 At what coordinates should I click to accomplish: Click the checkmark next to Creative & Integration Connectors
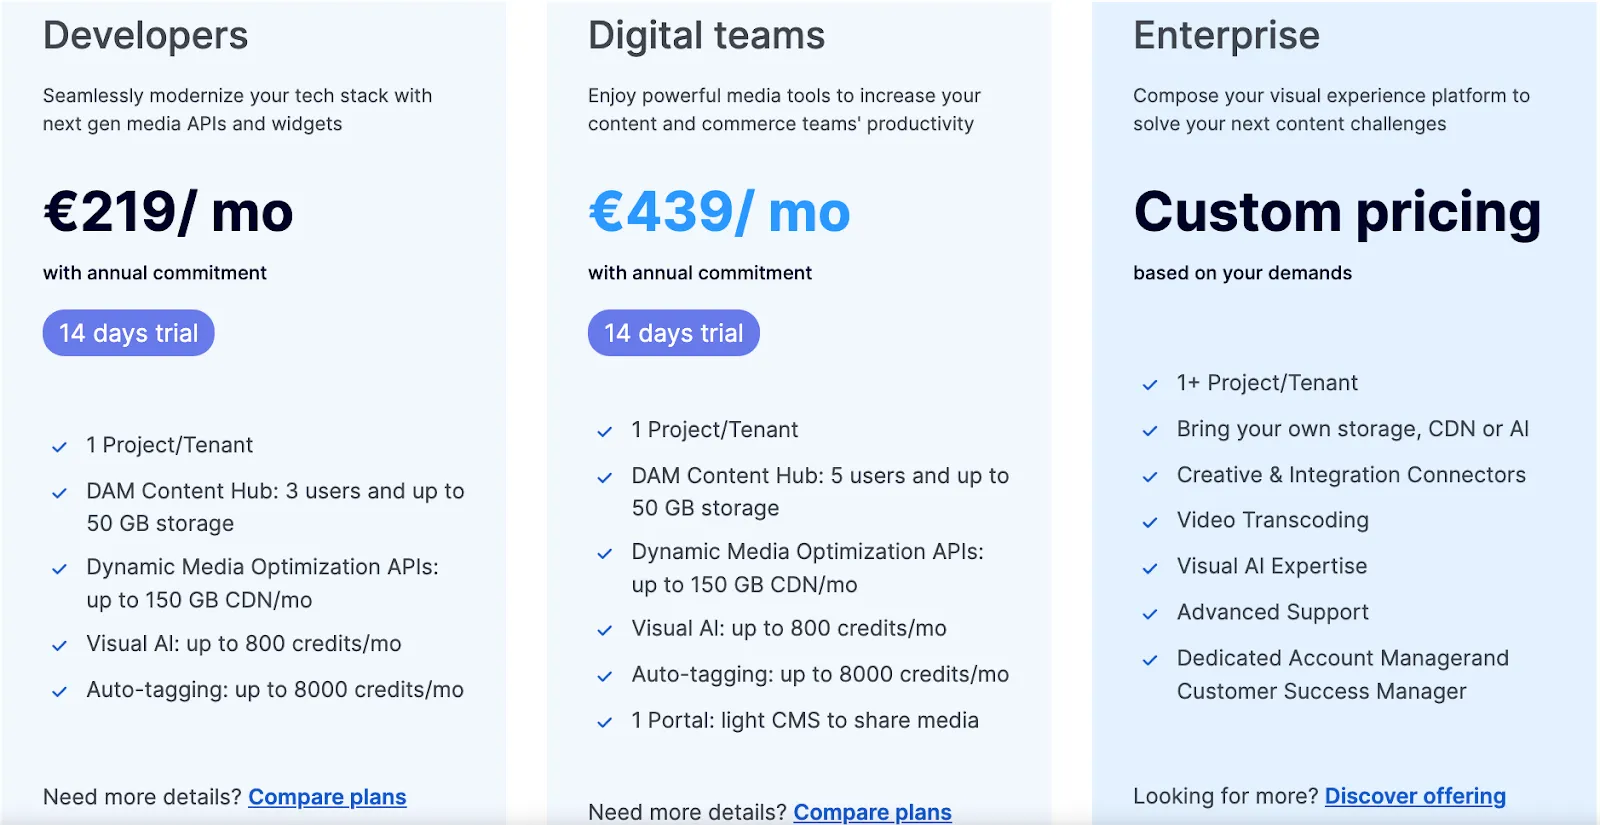(1150, 476)
